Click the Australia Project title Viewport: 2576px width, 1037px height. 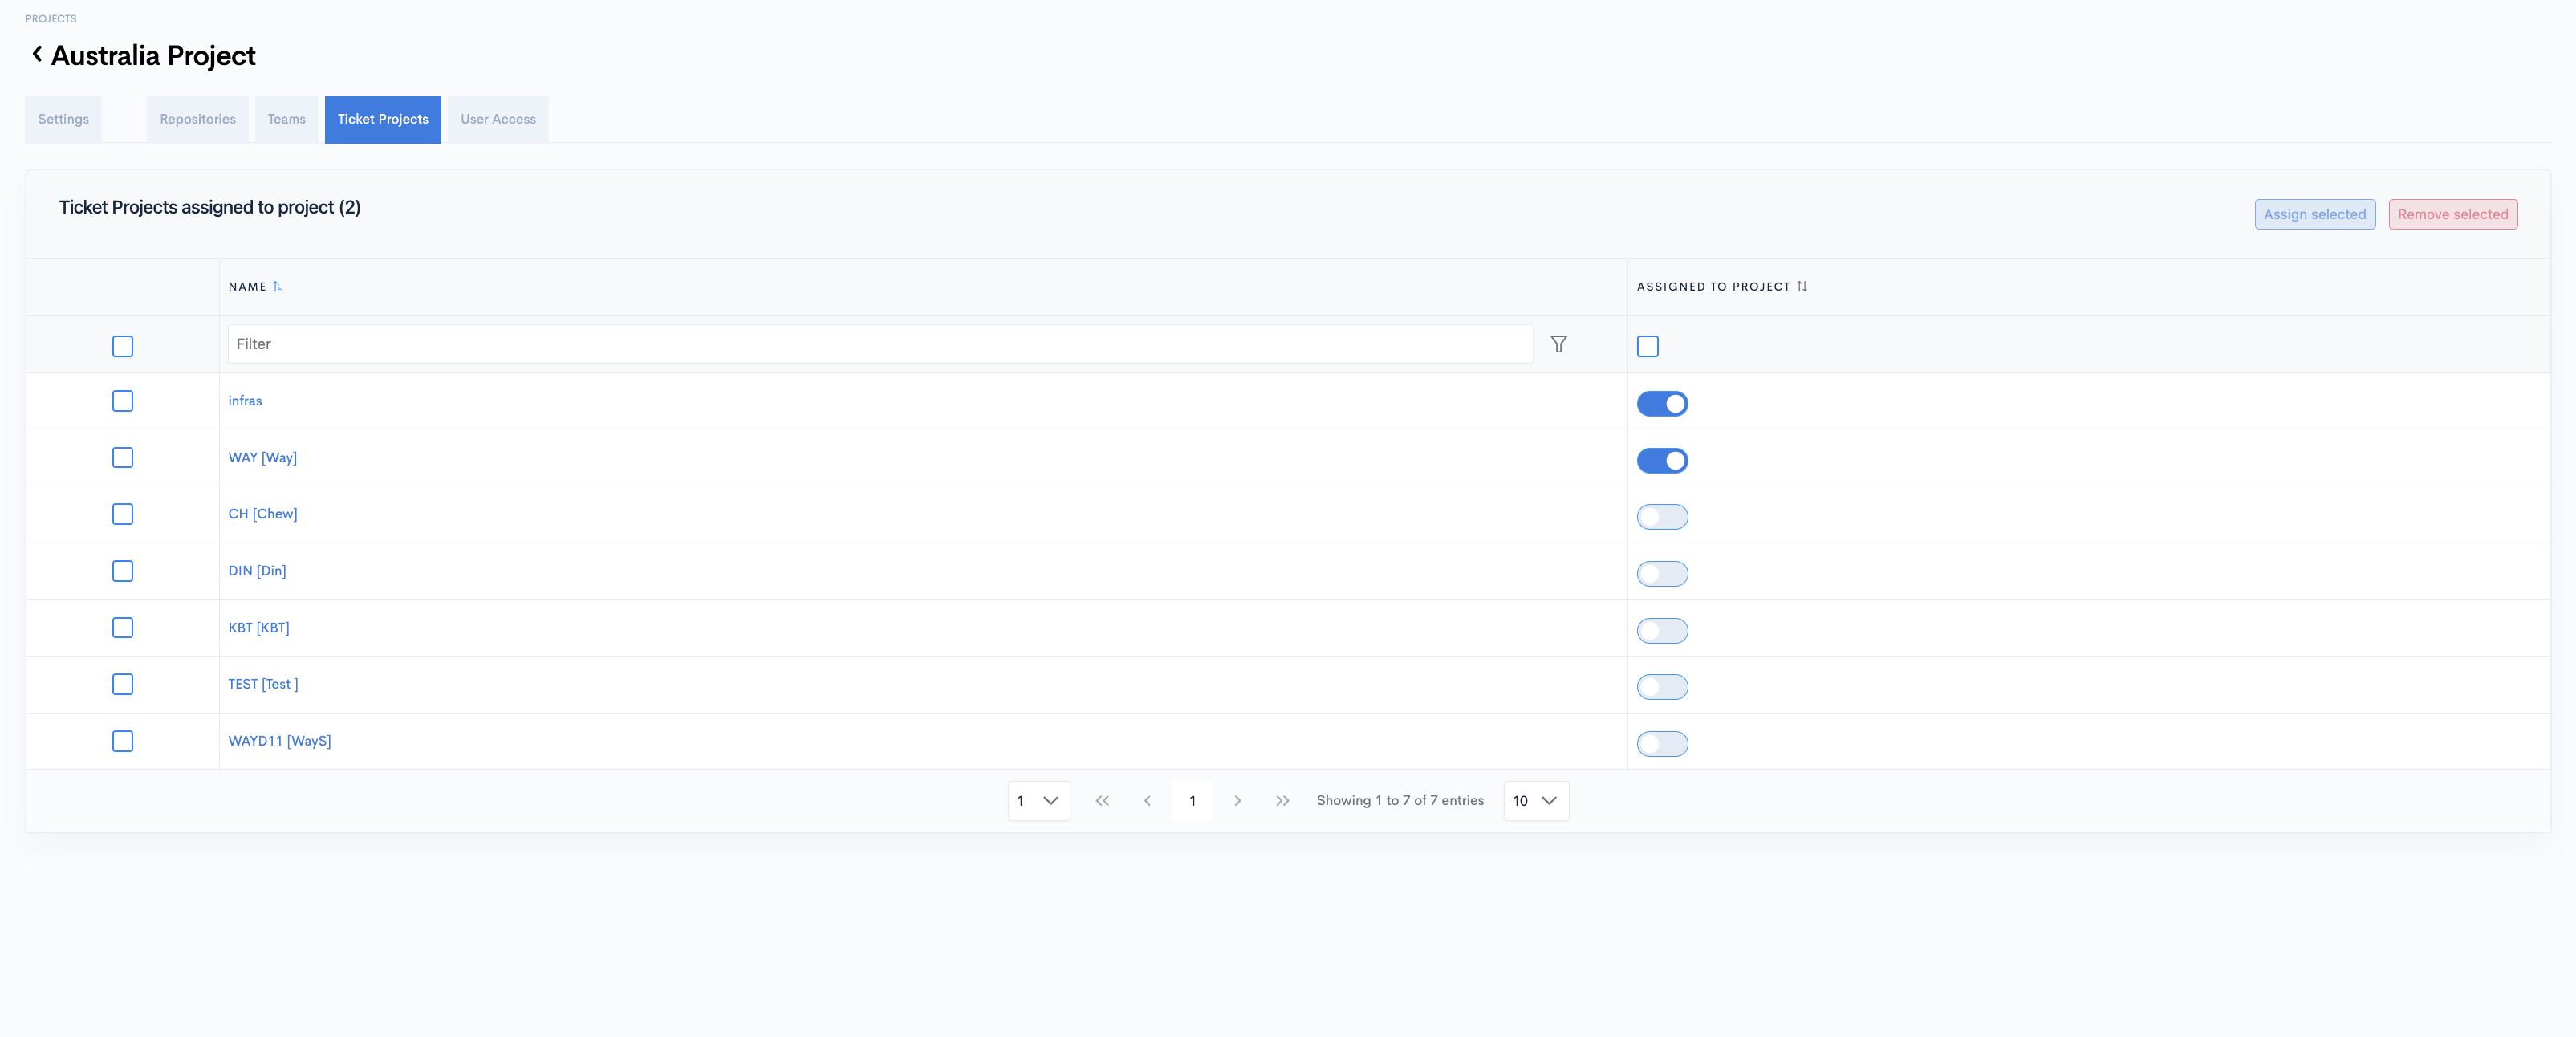tap(153, 56)
